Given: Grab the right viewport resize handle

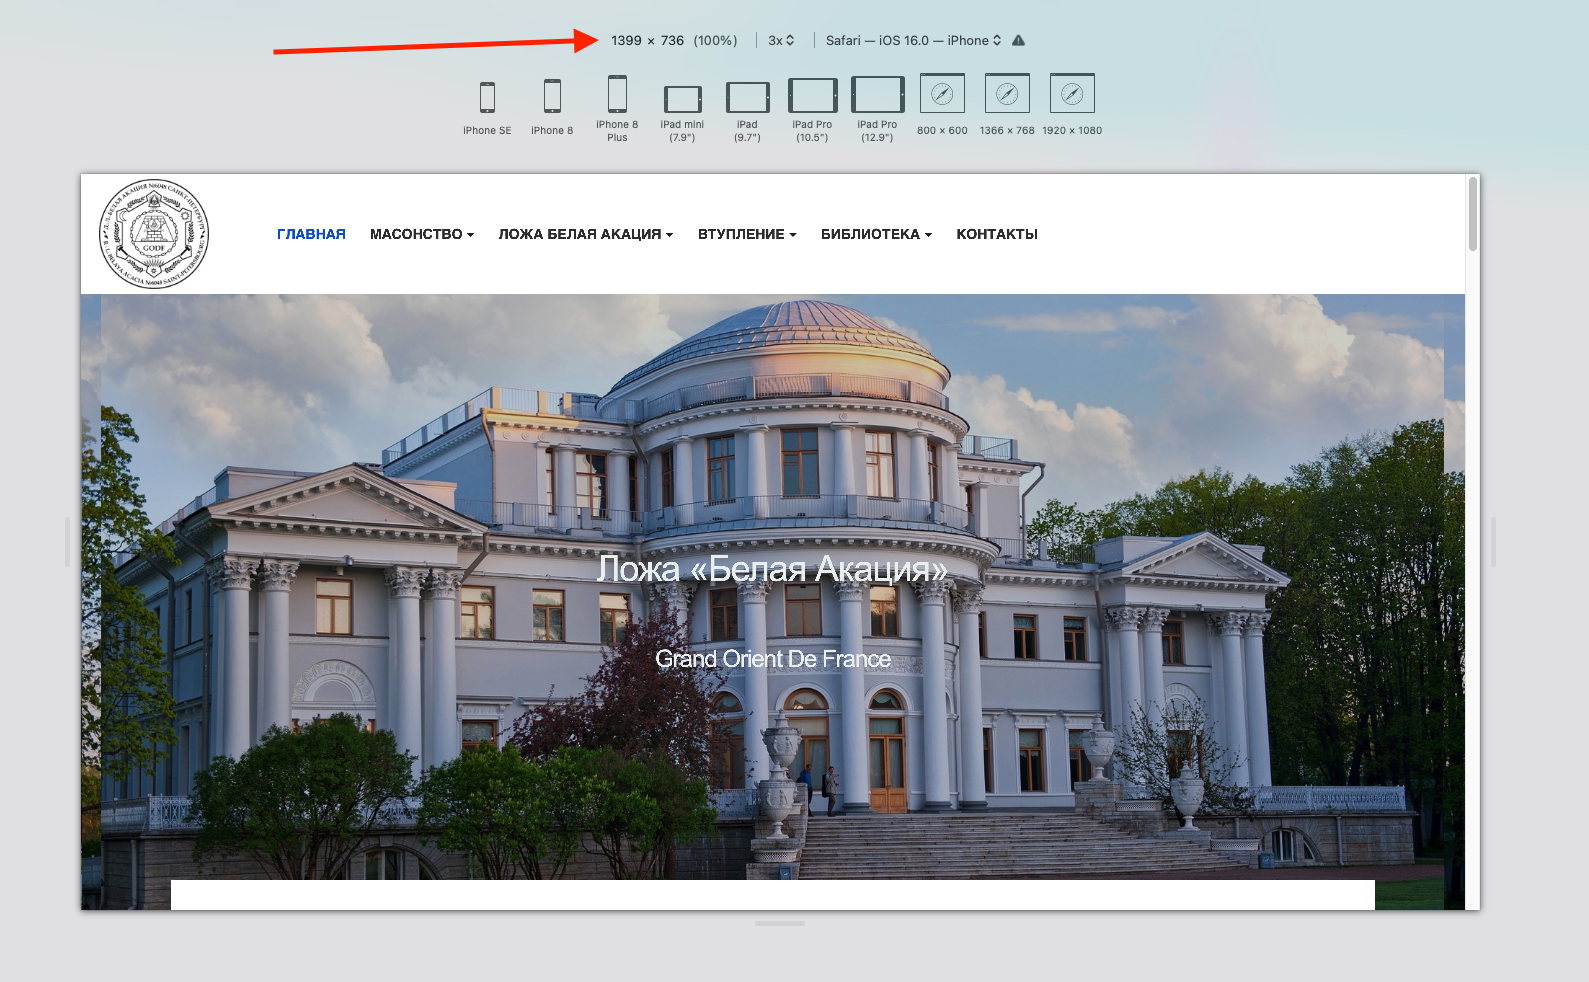Looking at the screenshot, I should (x=1493, y=542).
